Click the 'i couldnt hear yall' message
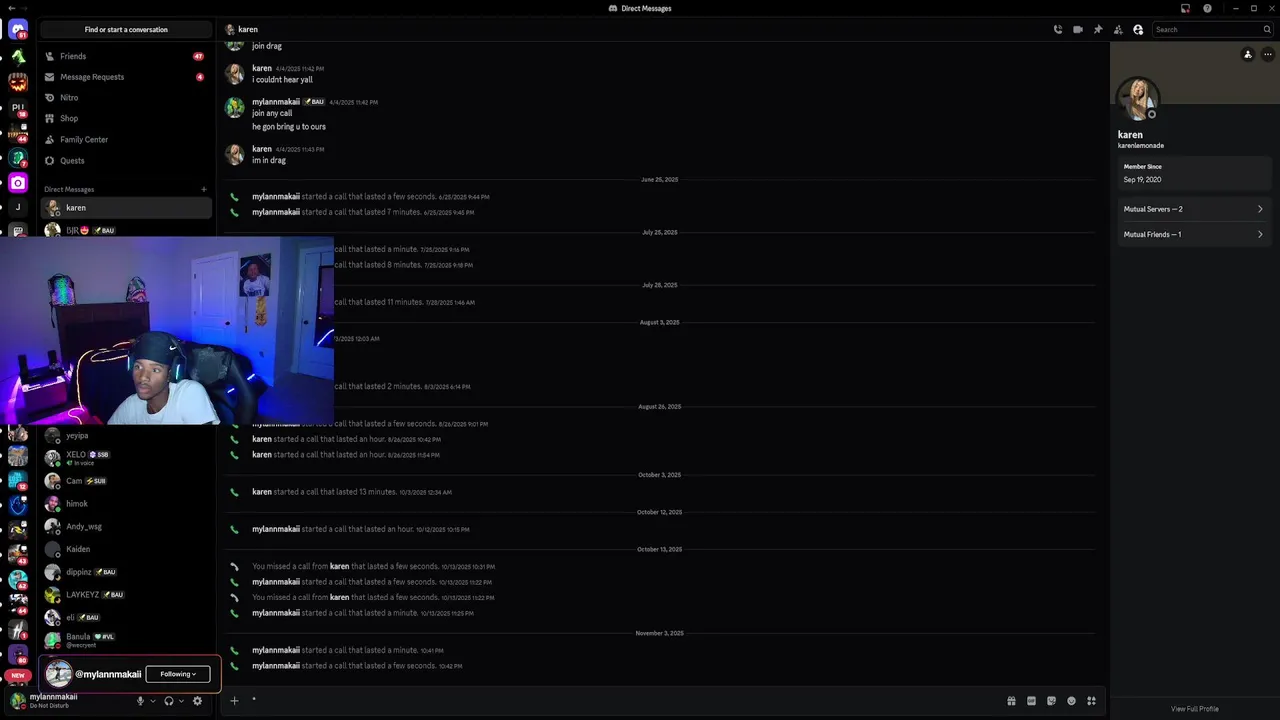 (282, 80)
